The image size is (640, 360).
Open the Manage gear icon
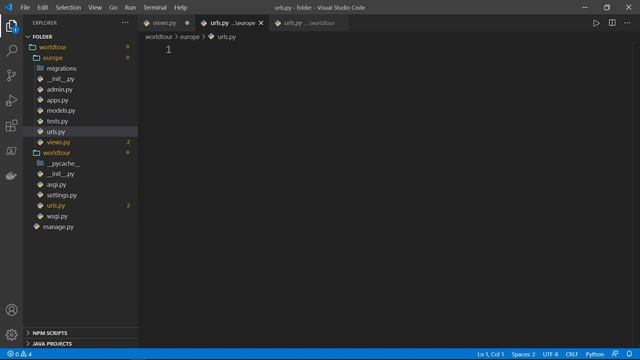pos(11,335)
